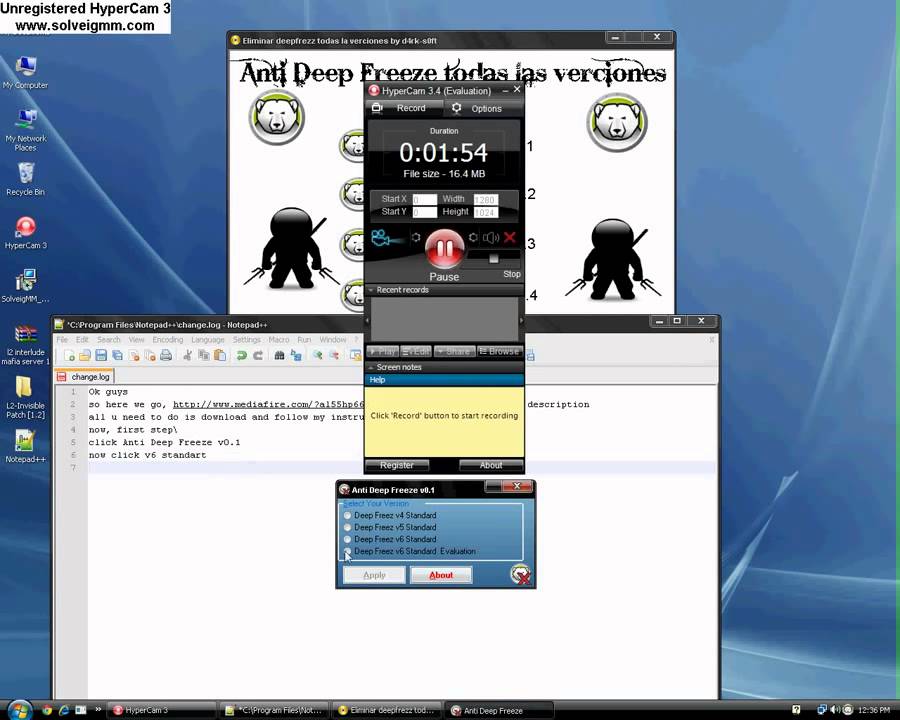Click Undo green arrow in Notepad++ toolbar
The height and width of the screenshot is (720, 900).
coord(242,355)
